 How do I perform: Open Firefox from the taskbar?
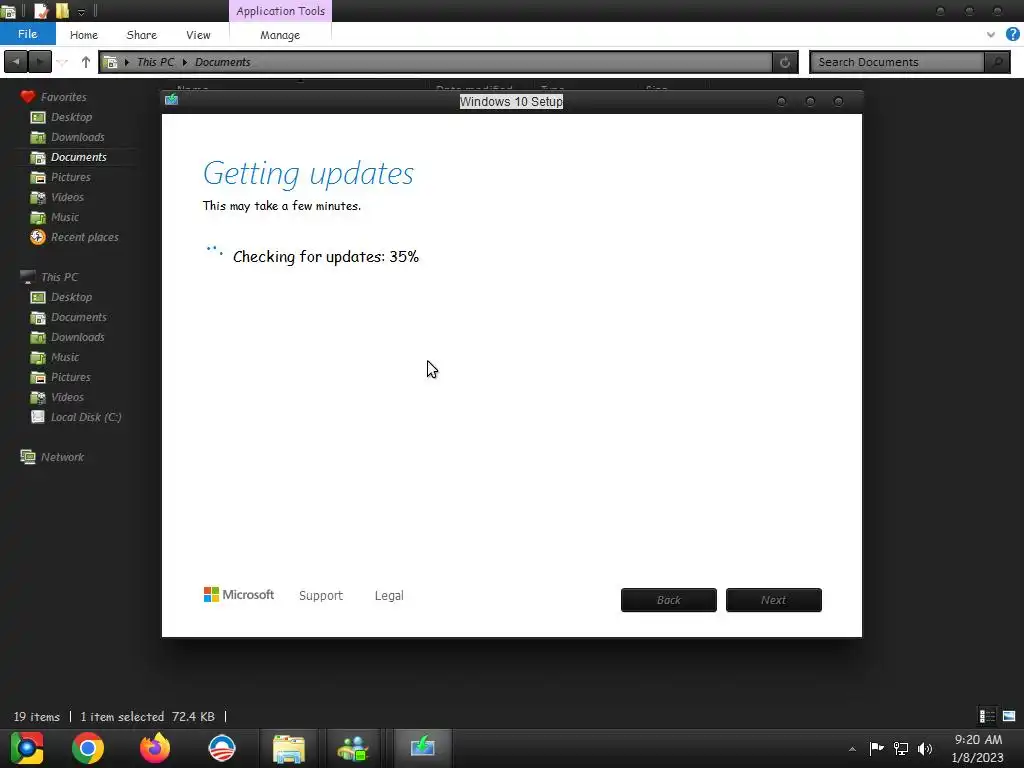click(x=155, y=748)
